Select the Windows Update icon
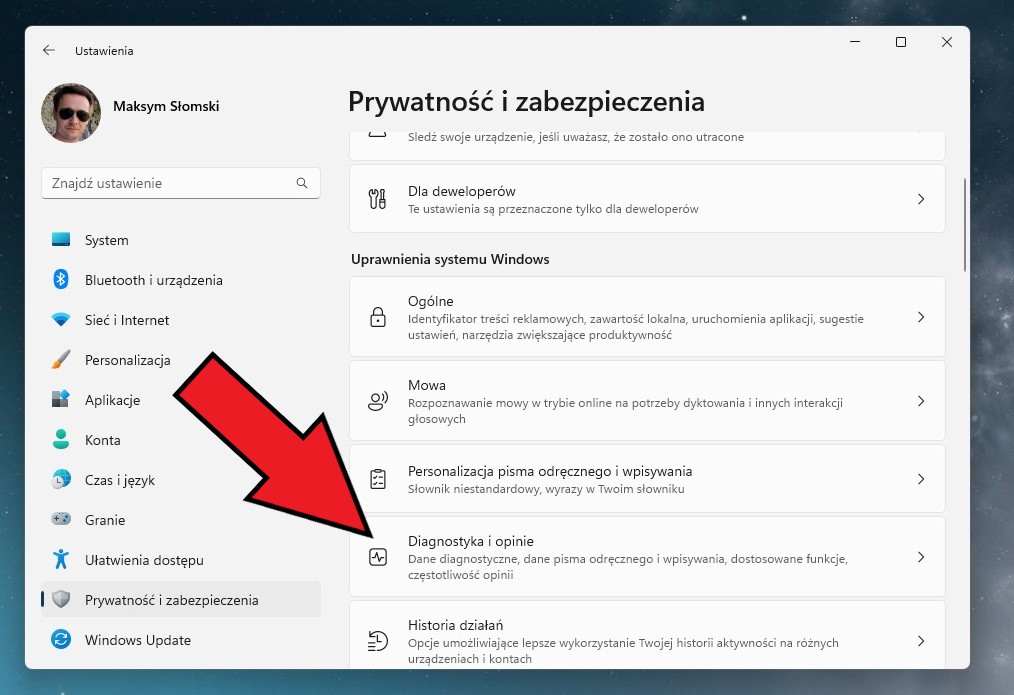This screenshot has width=1014, height=695. click(62, 640)
